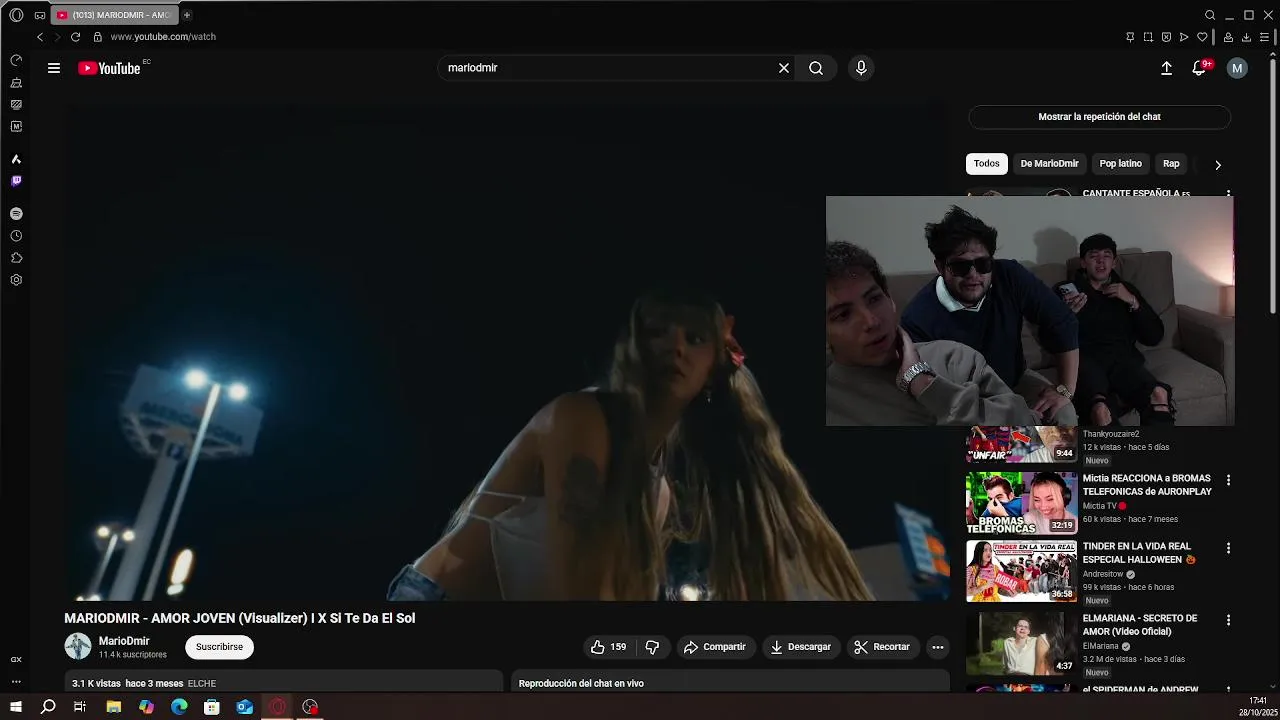
Task: Open GX Cleaner in Opera sidebar
Action: pyautogui.click(x=16, y=83)
